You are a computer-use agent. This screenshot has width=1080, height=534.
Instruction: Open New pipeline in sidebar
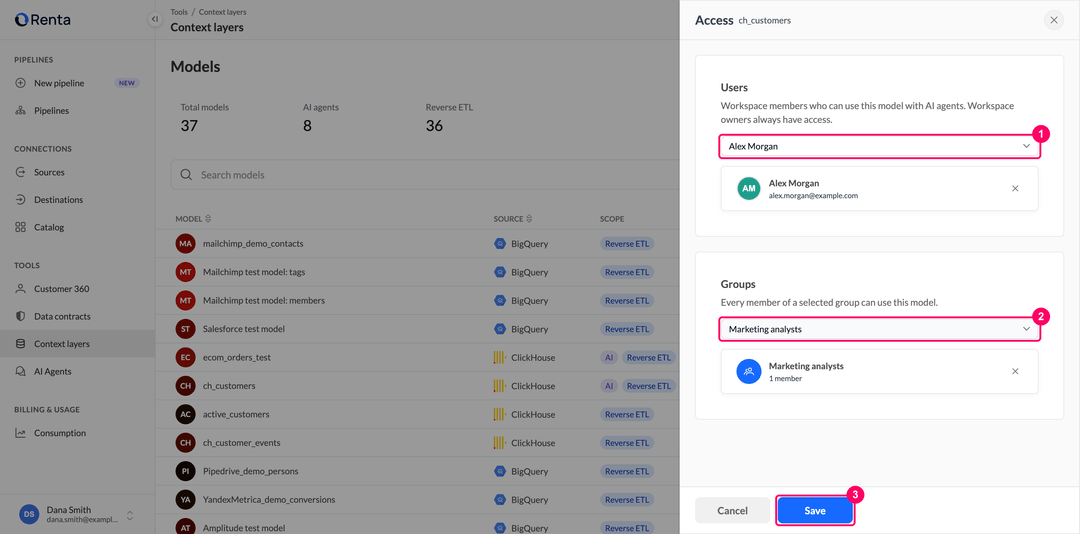(x=78, y=83)
